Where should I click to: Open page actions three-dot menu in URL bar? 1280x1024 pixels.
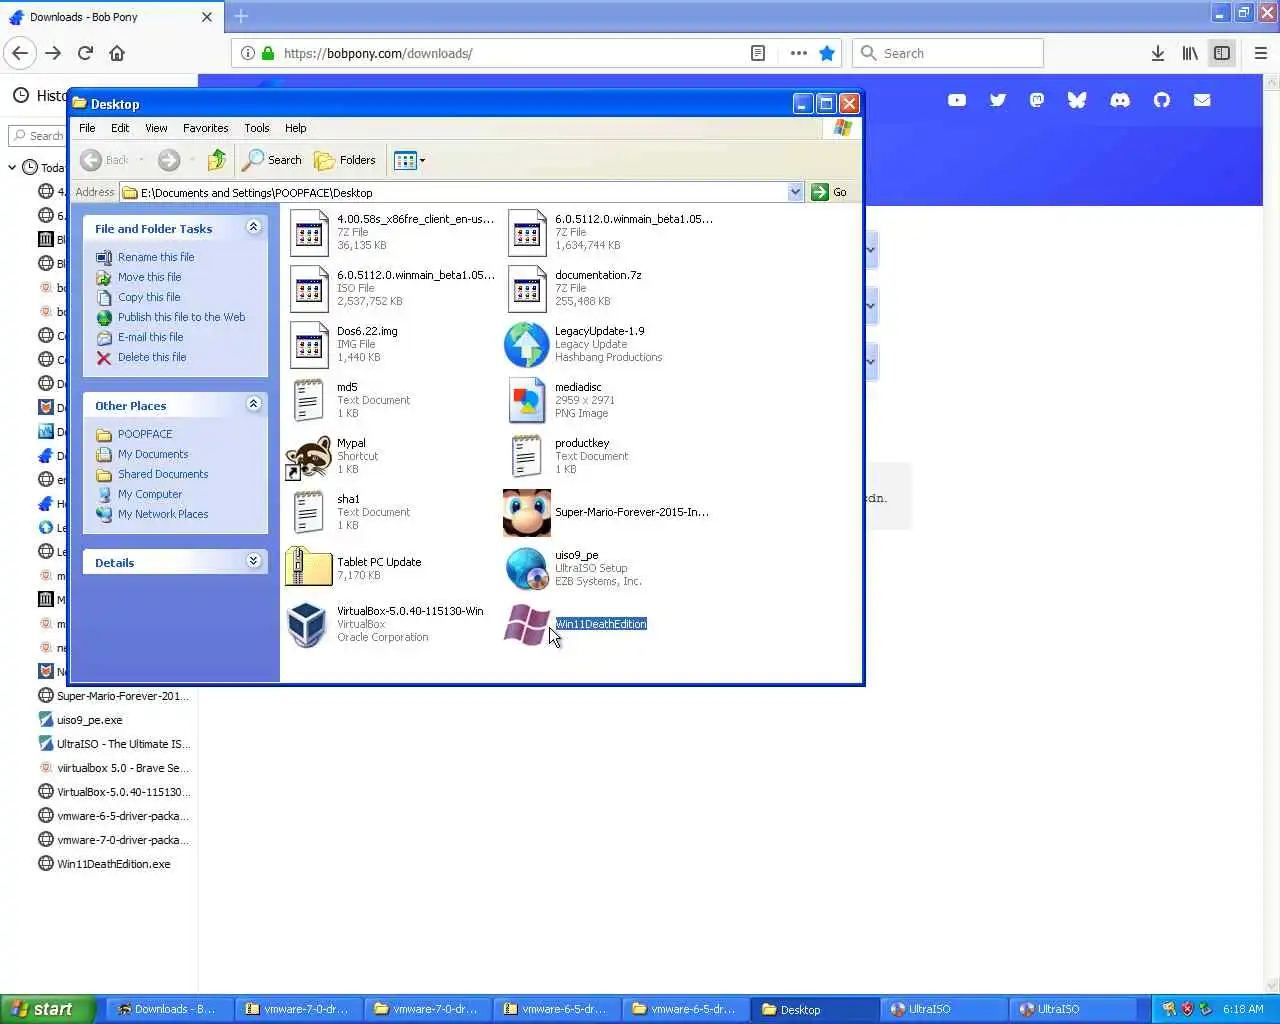(798, 53)
